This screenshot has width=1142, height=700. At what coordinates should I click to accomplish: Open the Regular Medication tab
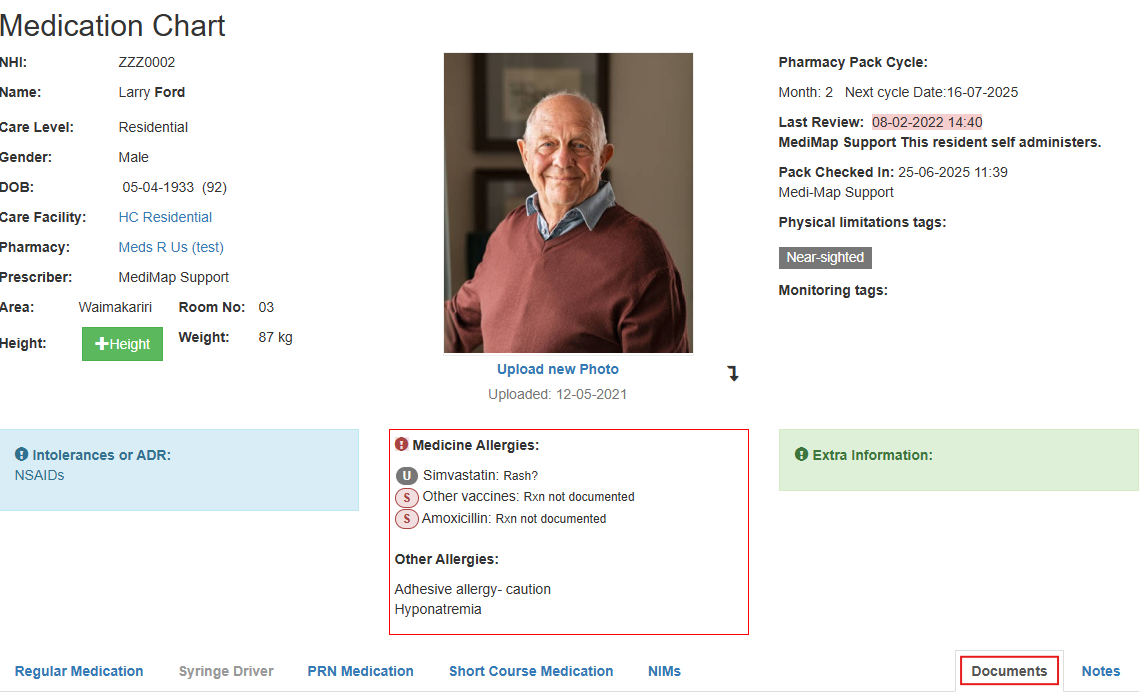[x=79, y=671]
